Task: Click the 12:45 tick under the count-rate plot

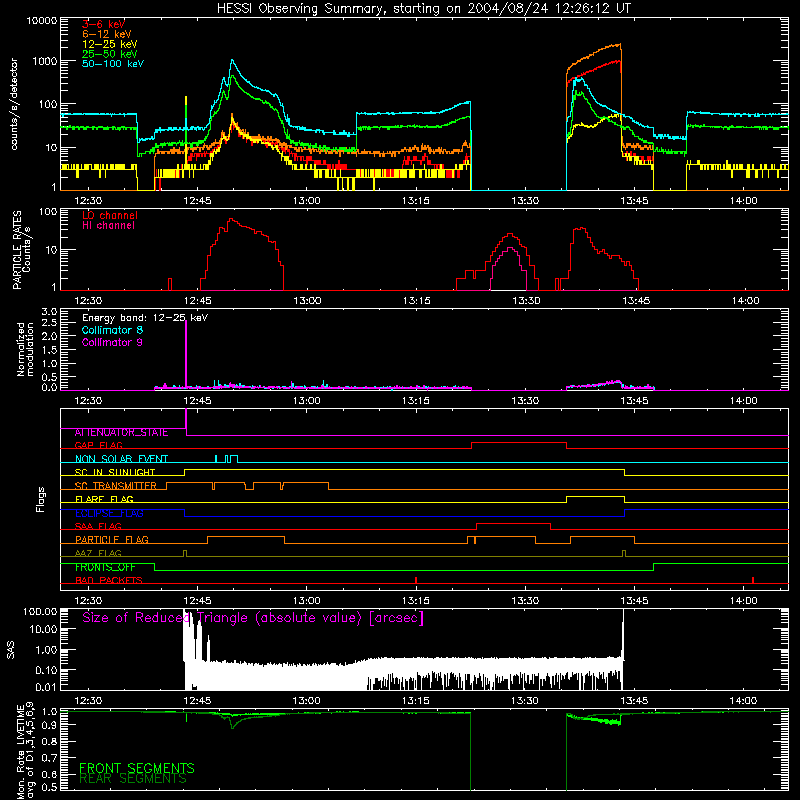Action: pyautogui.click(x=197, y=201)
